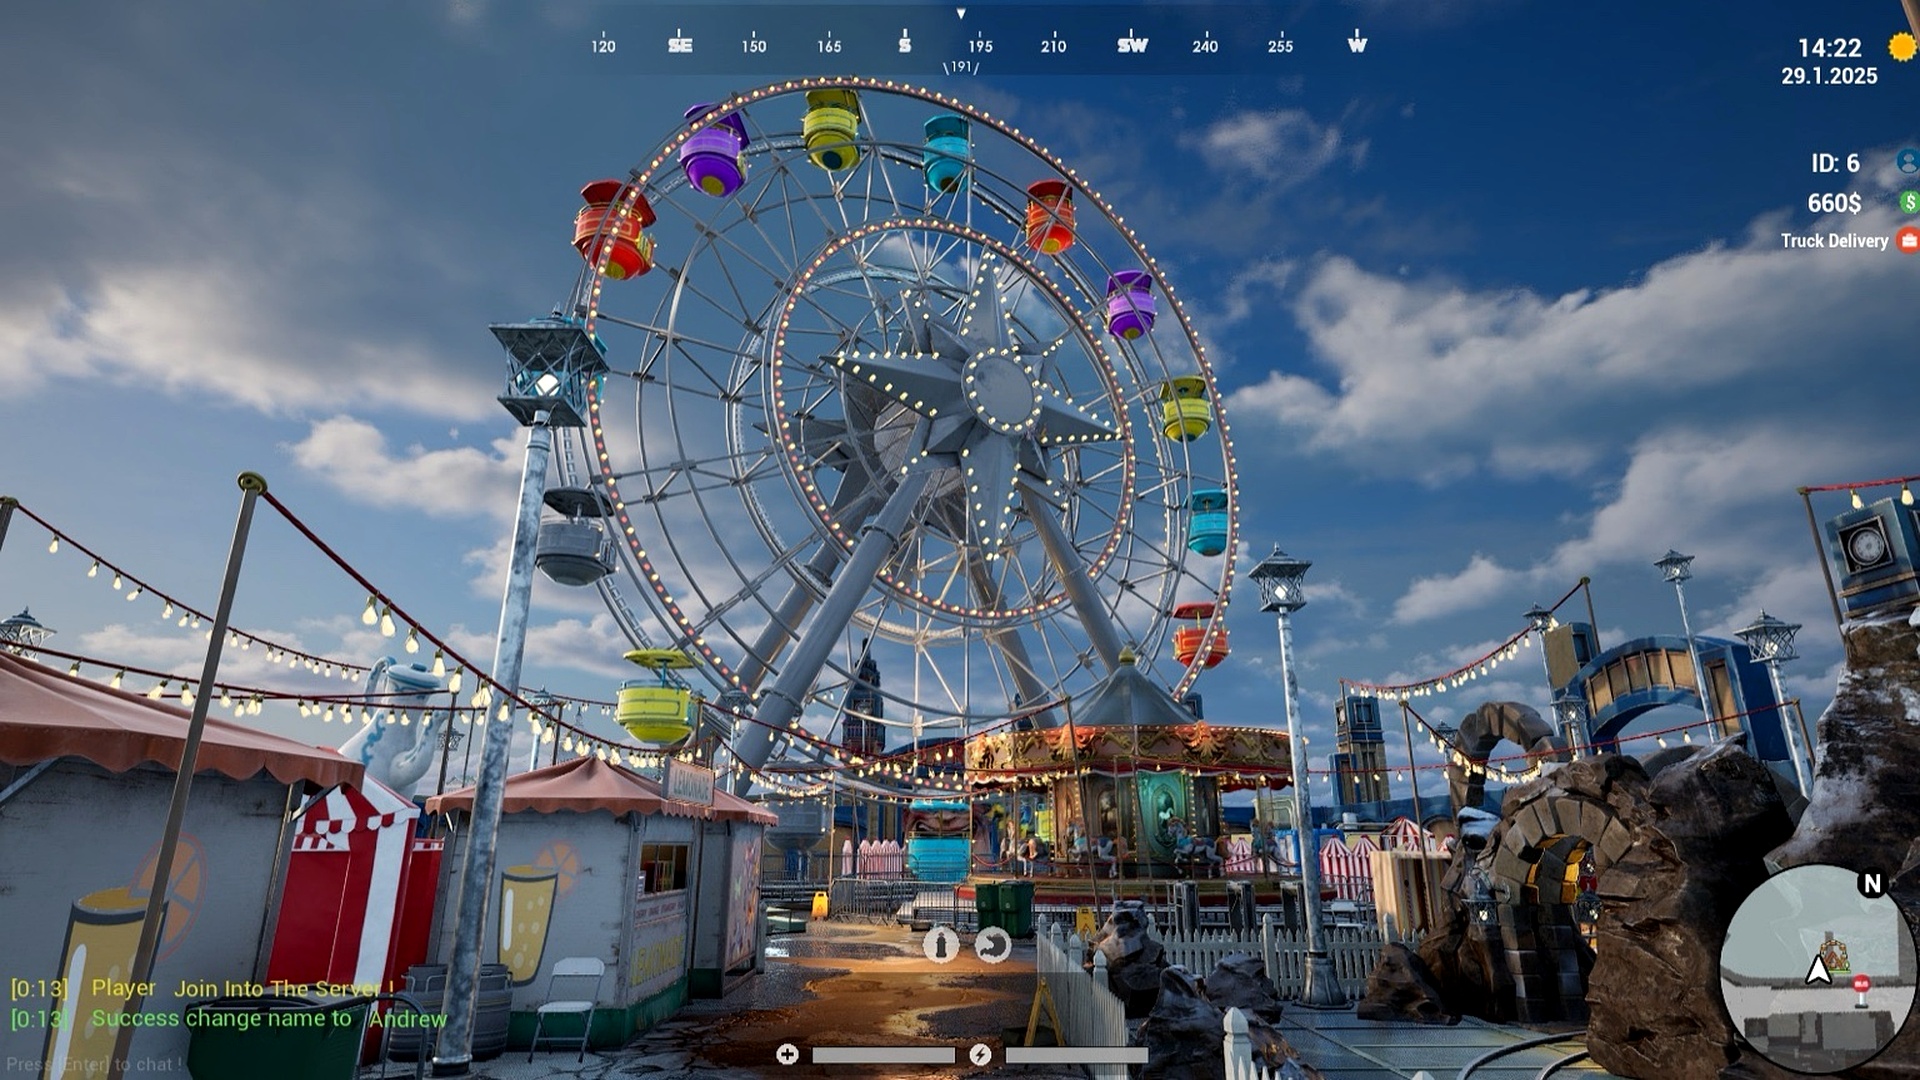Click the health plus icon by the left bar
Image resolution: width=1920 pixels, height=1080 pixels.
pos(788,1053)
